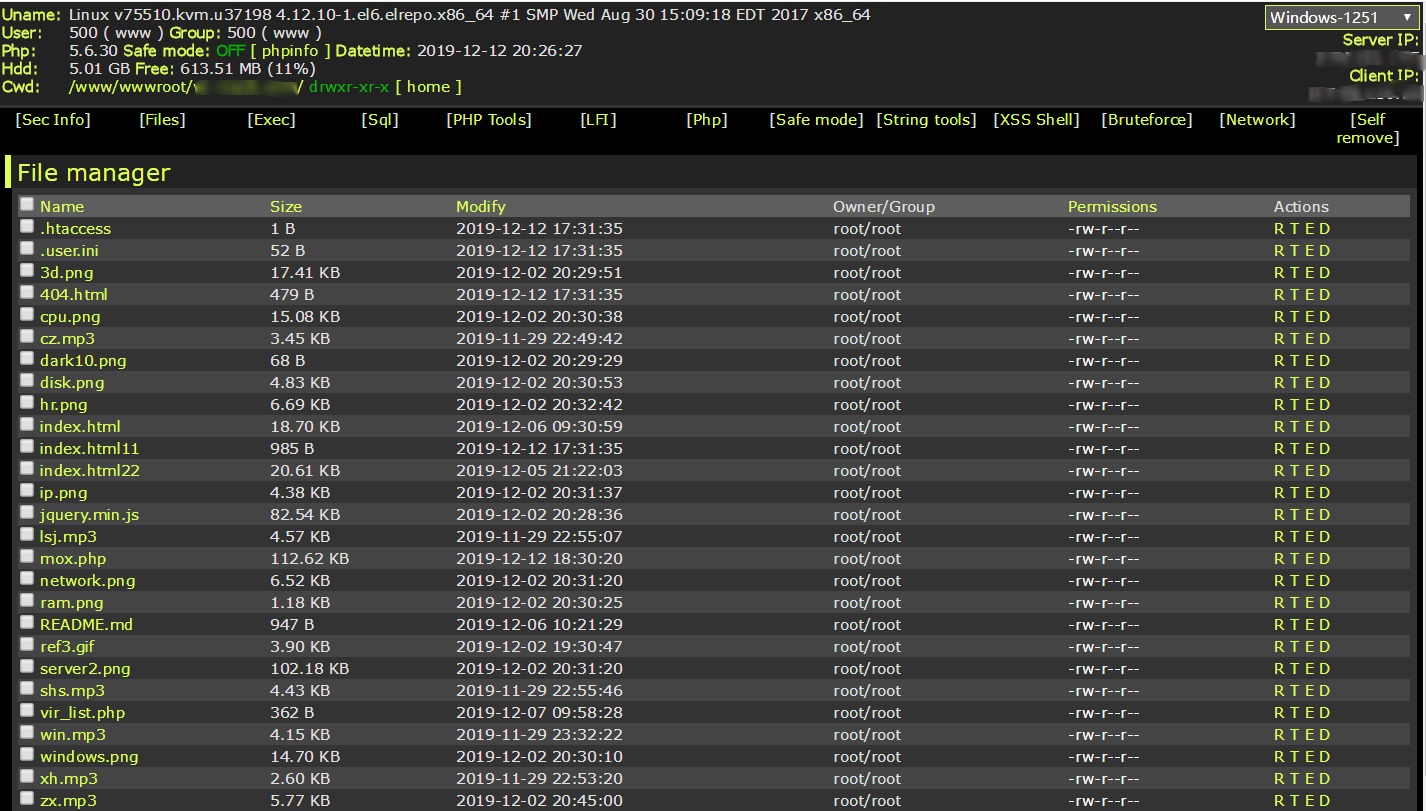Click the T action for server2.png
Screen dimensions: 1426x811
(1294, 669)
